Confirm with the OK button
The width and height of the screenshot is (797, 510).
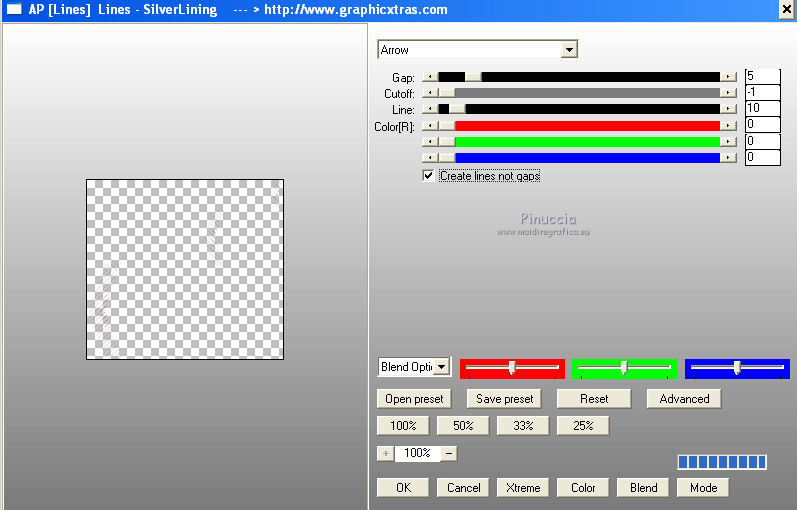pos(403,488)
